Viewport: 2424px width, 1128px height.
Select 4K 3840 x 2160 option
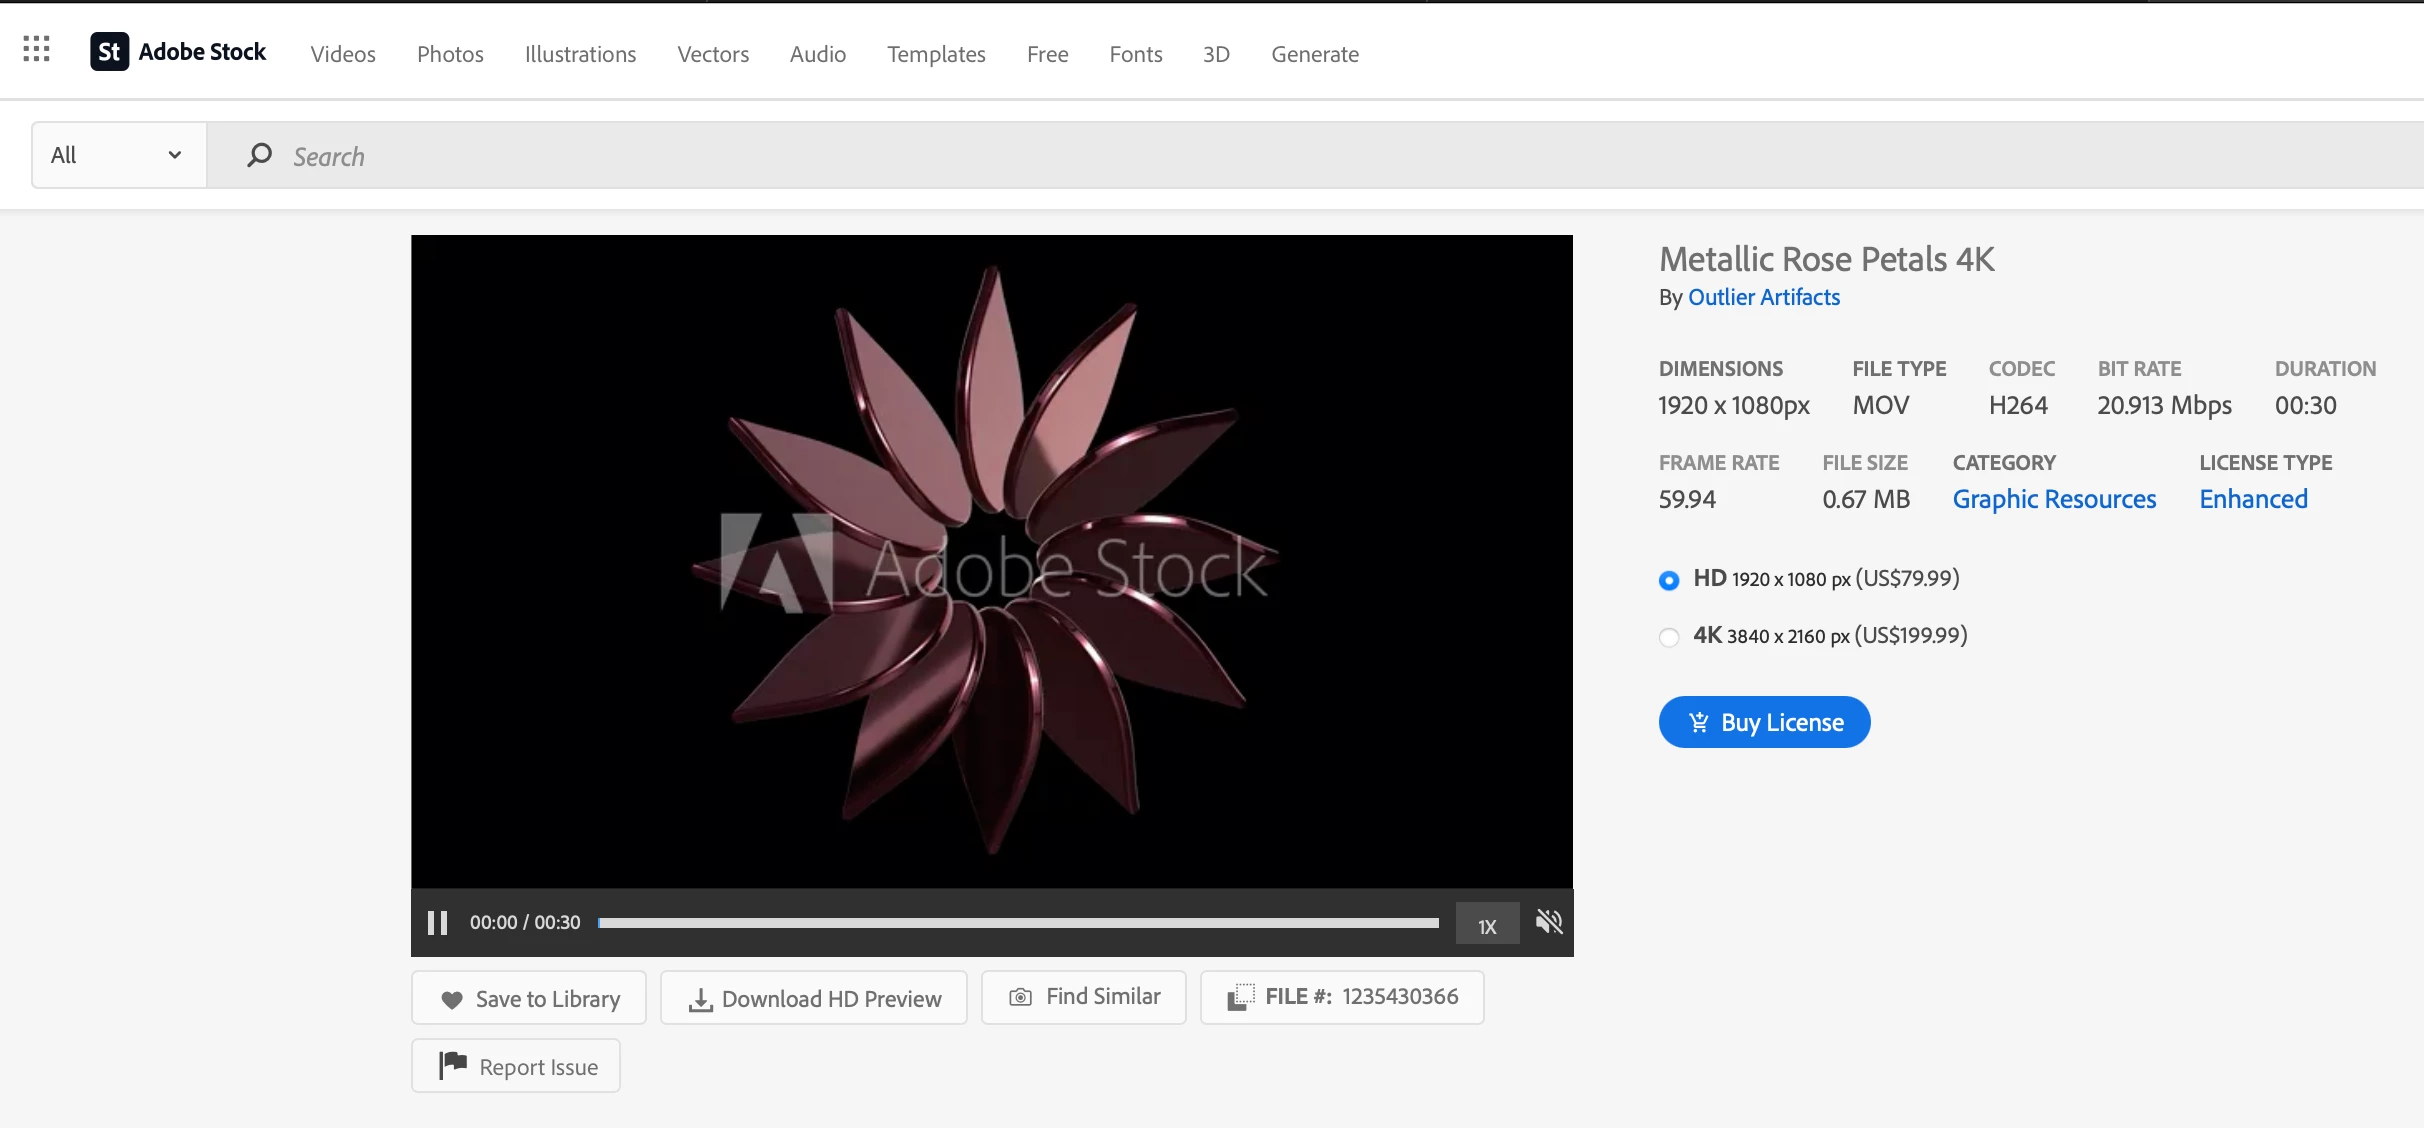point(1669,637)
